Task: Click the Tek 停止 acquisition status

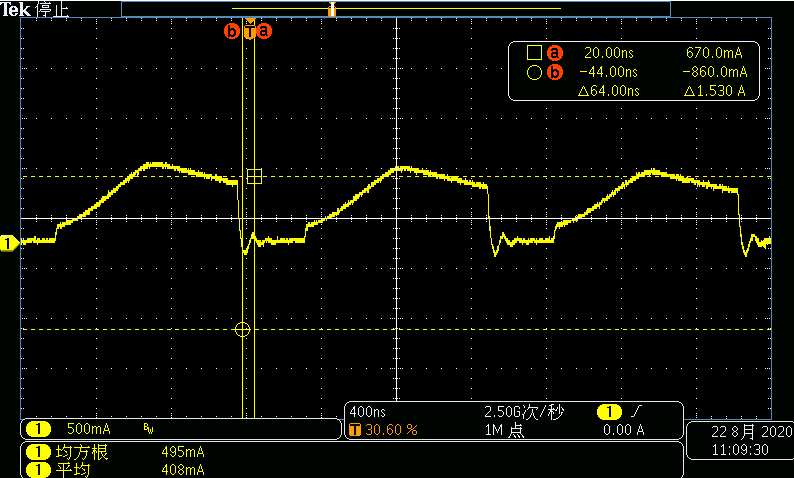Action: (34, 9)
